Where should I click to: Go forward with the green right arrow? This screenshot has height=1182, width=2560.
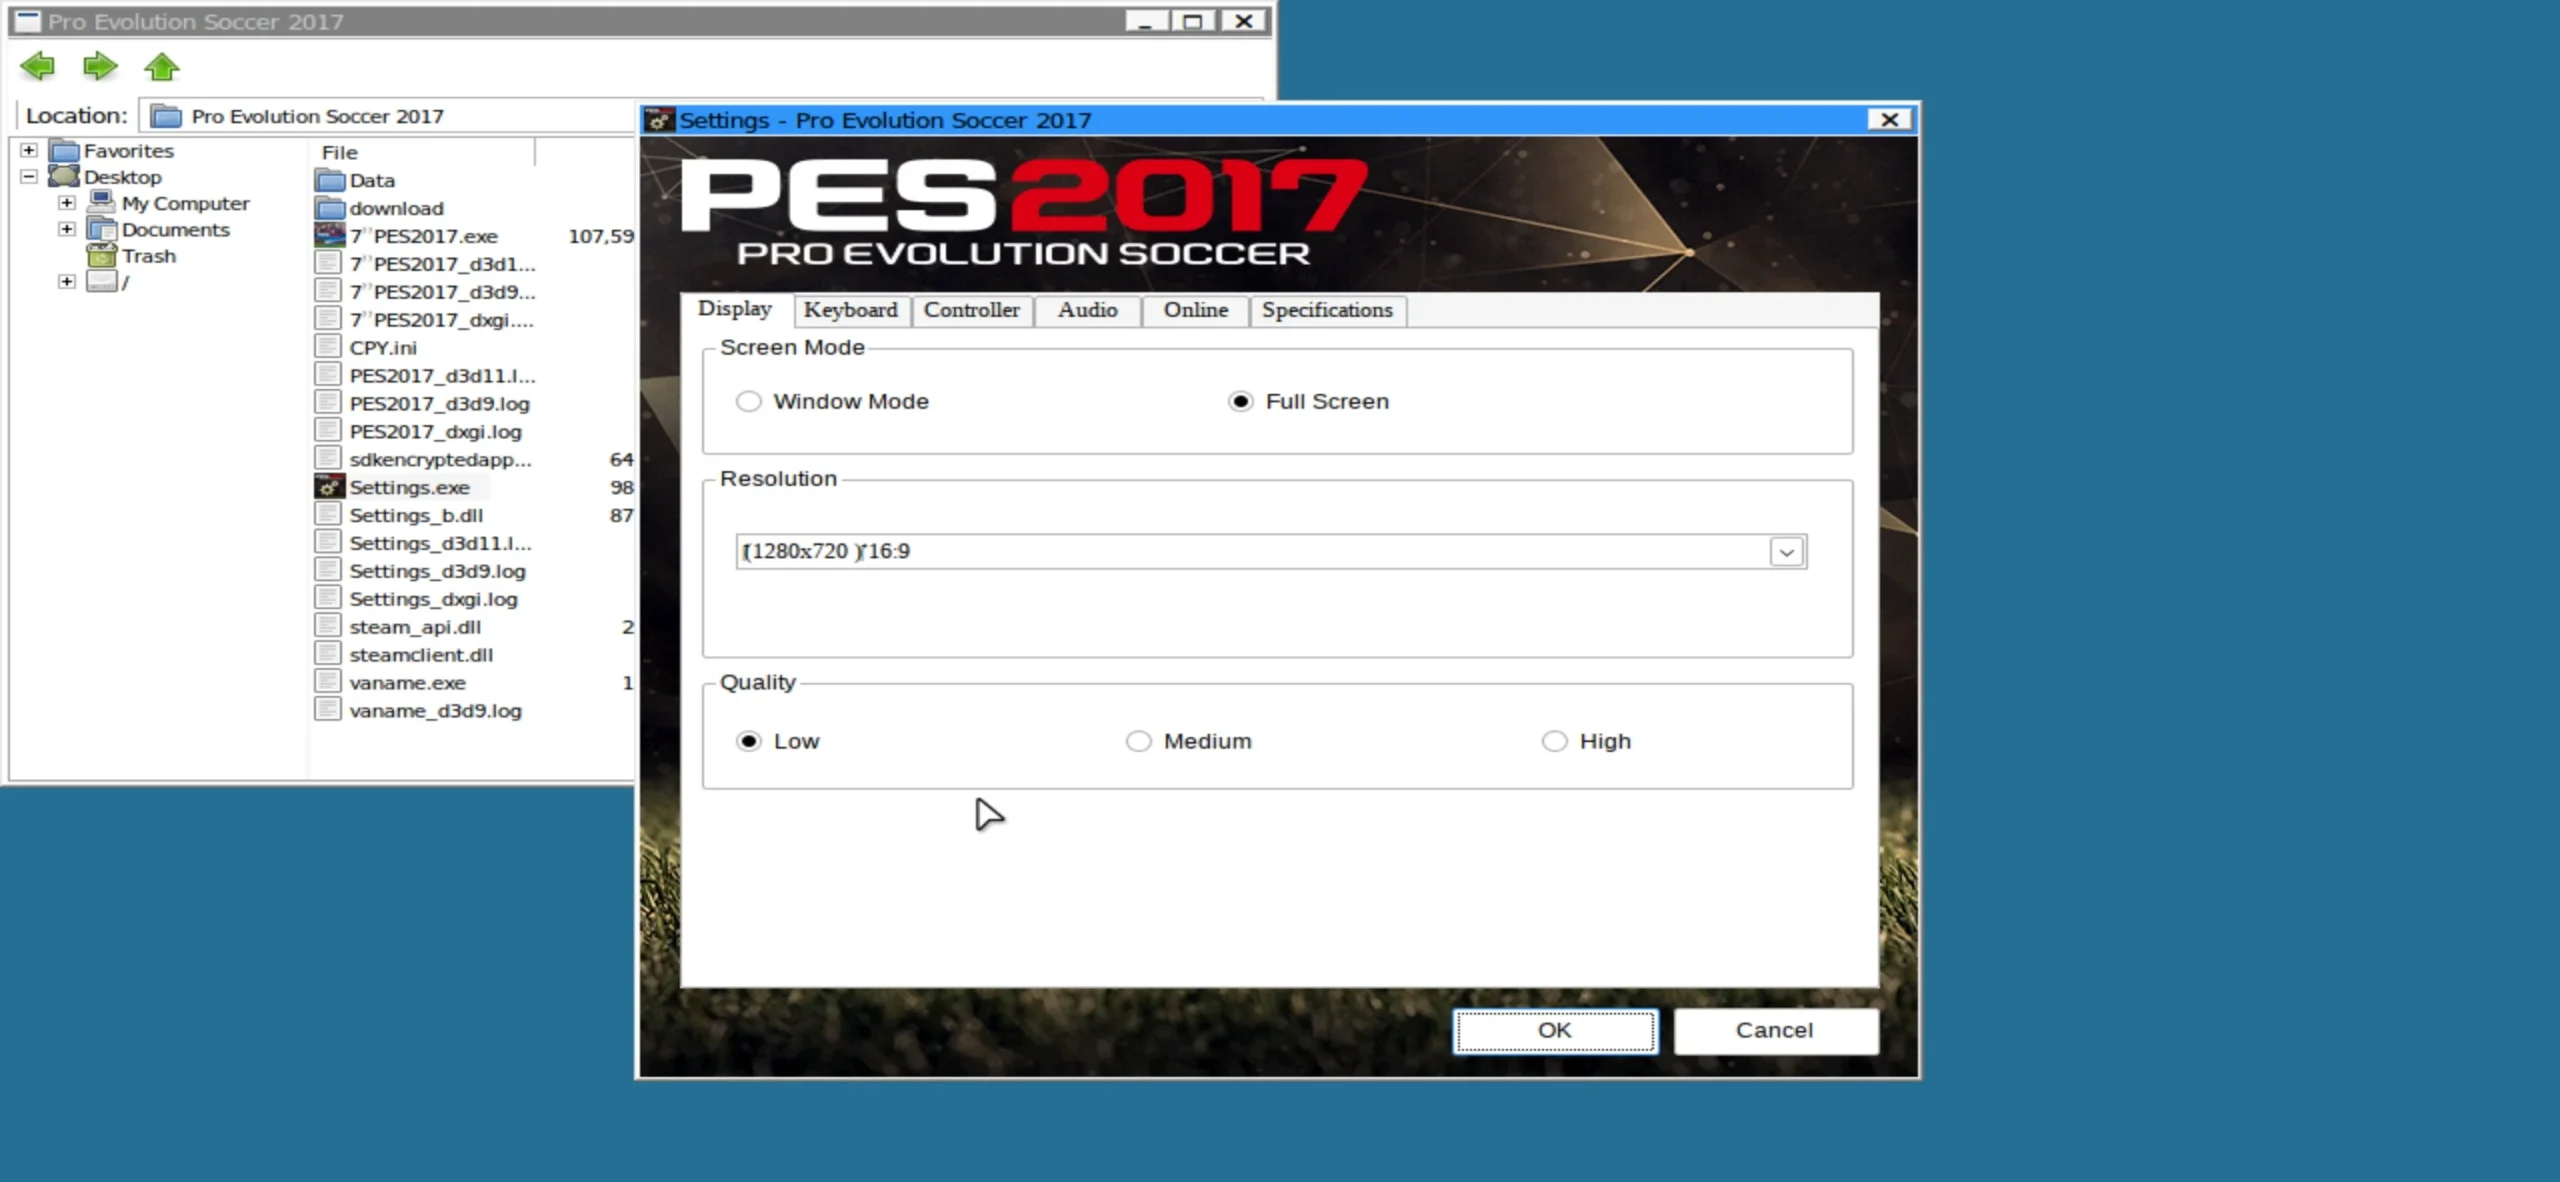pos(100,67)
